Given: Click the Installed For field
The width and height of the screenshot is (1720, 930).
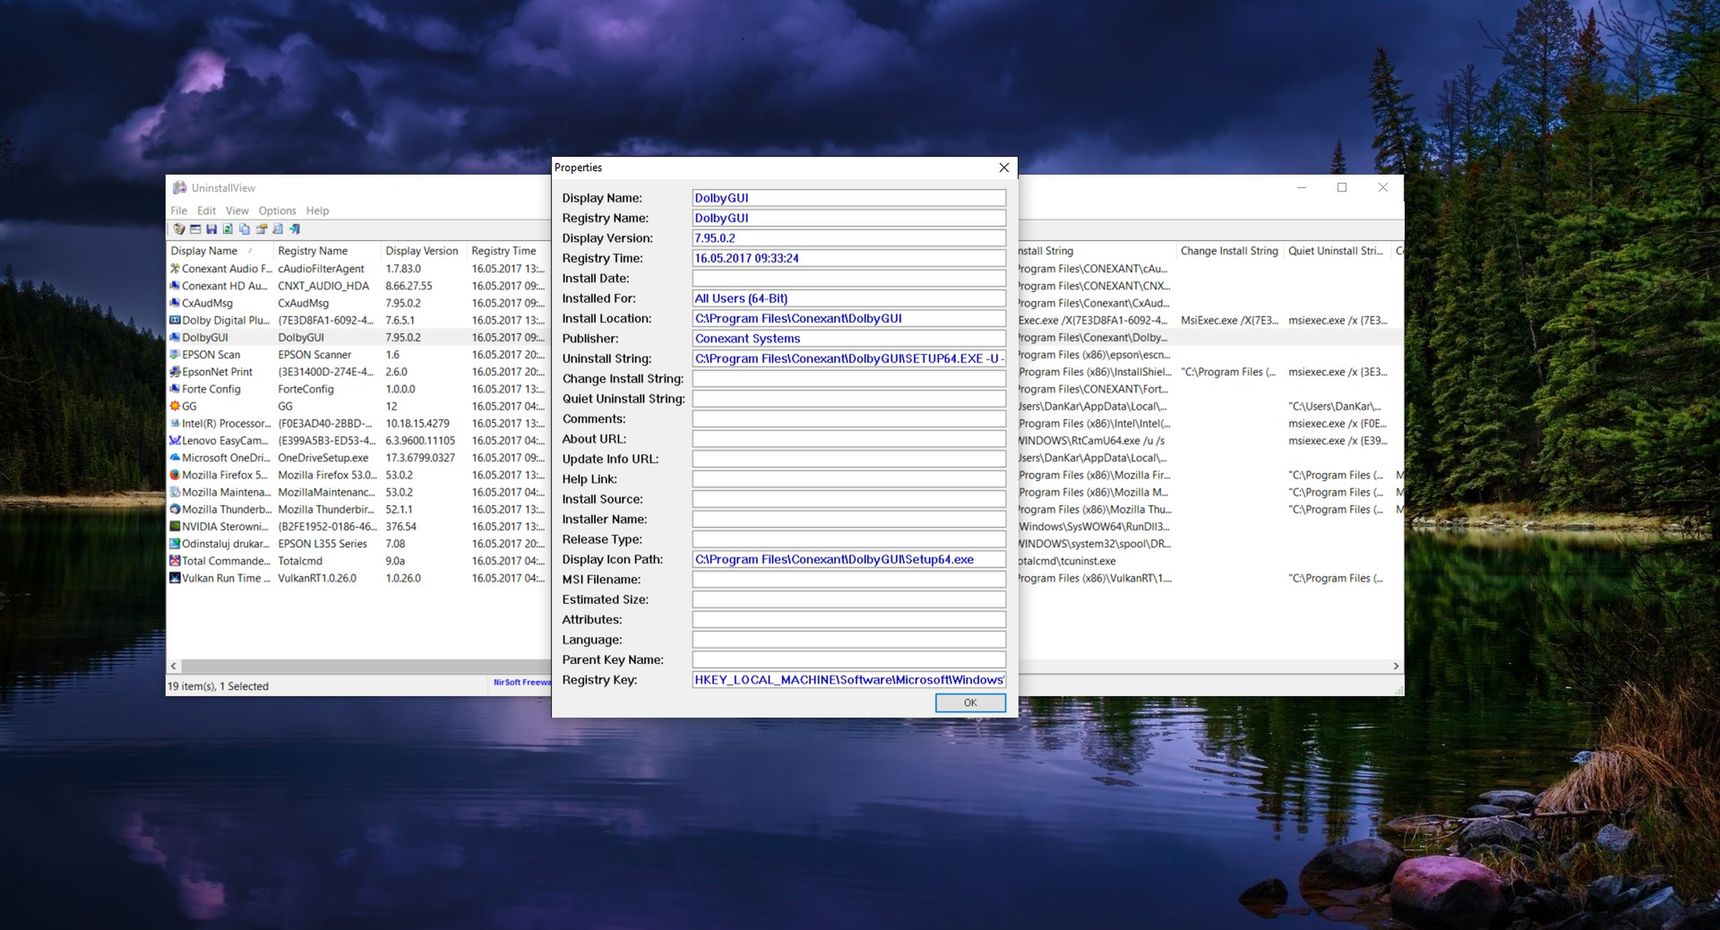Looking at the screenshot, I should tap(849, 298).
